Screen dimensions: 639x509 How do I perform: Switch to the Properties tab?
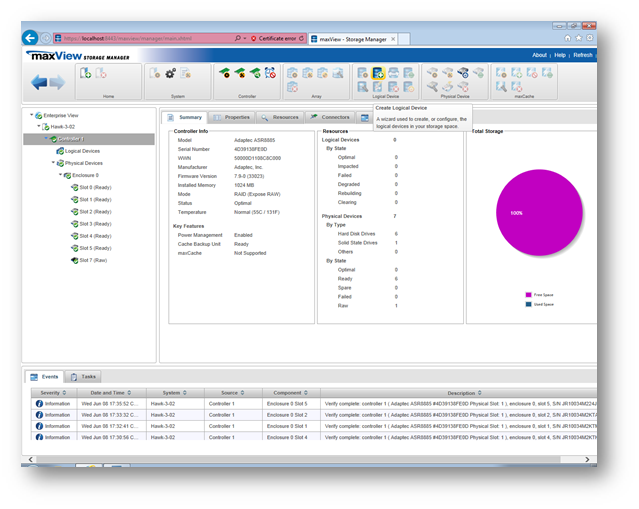tap(231, 117)
